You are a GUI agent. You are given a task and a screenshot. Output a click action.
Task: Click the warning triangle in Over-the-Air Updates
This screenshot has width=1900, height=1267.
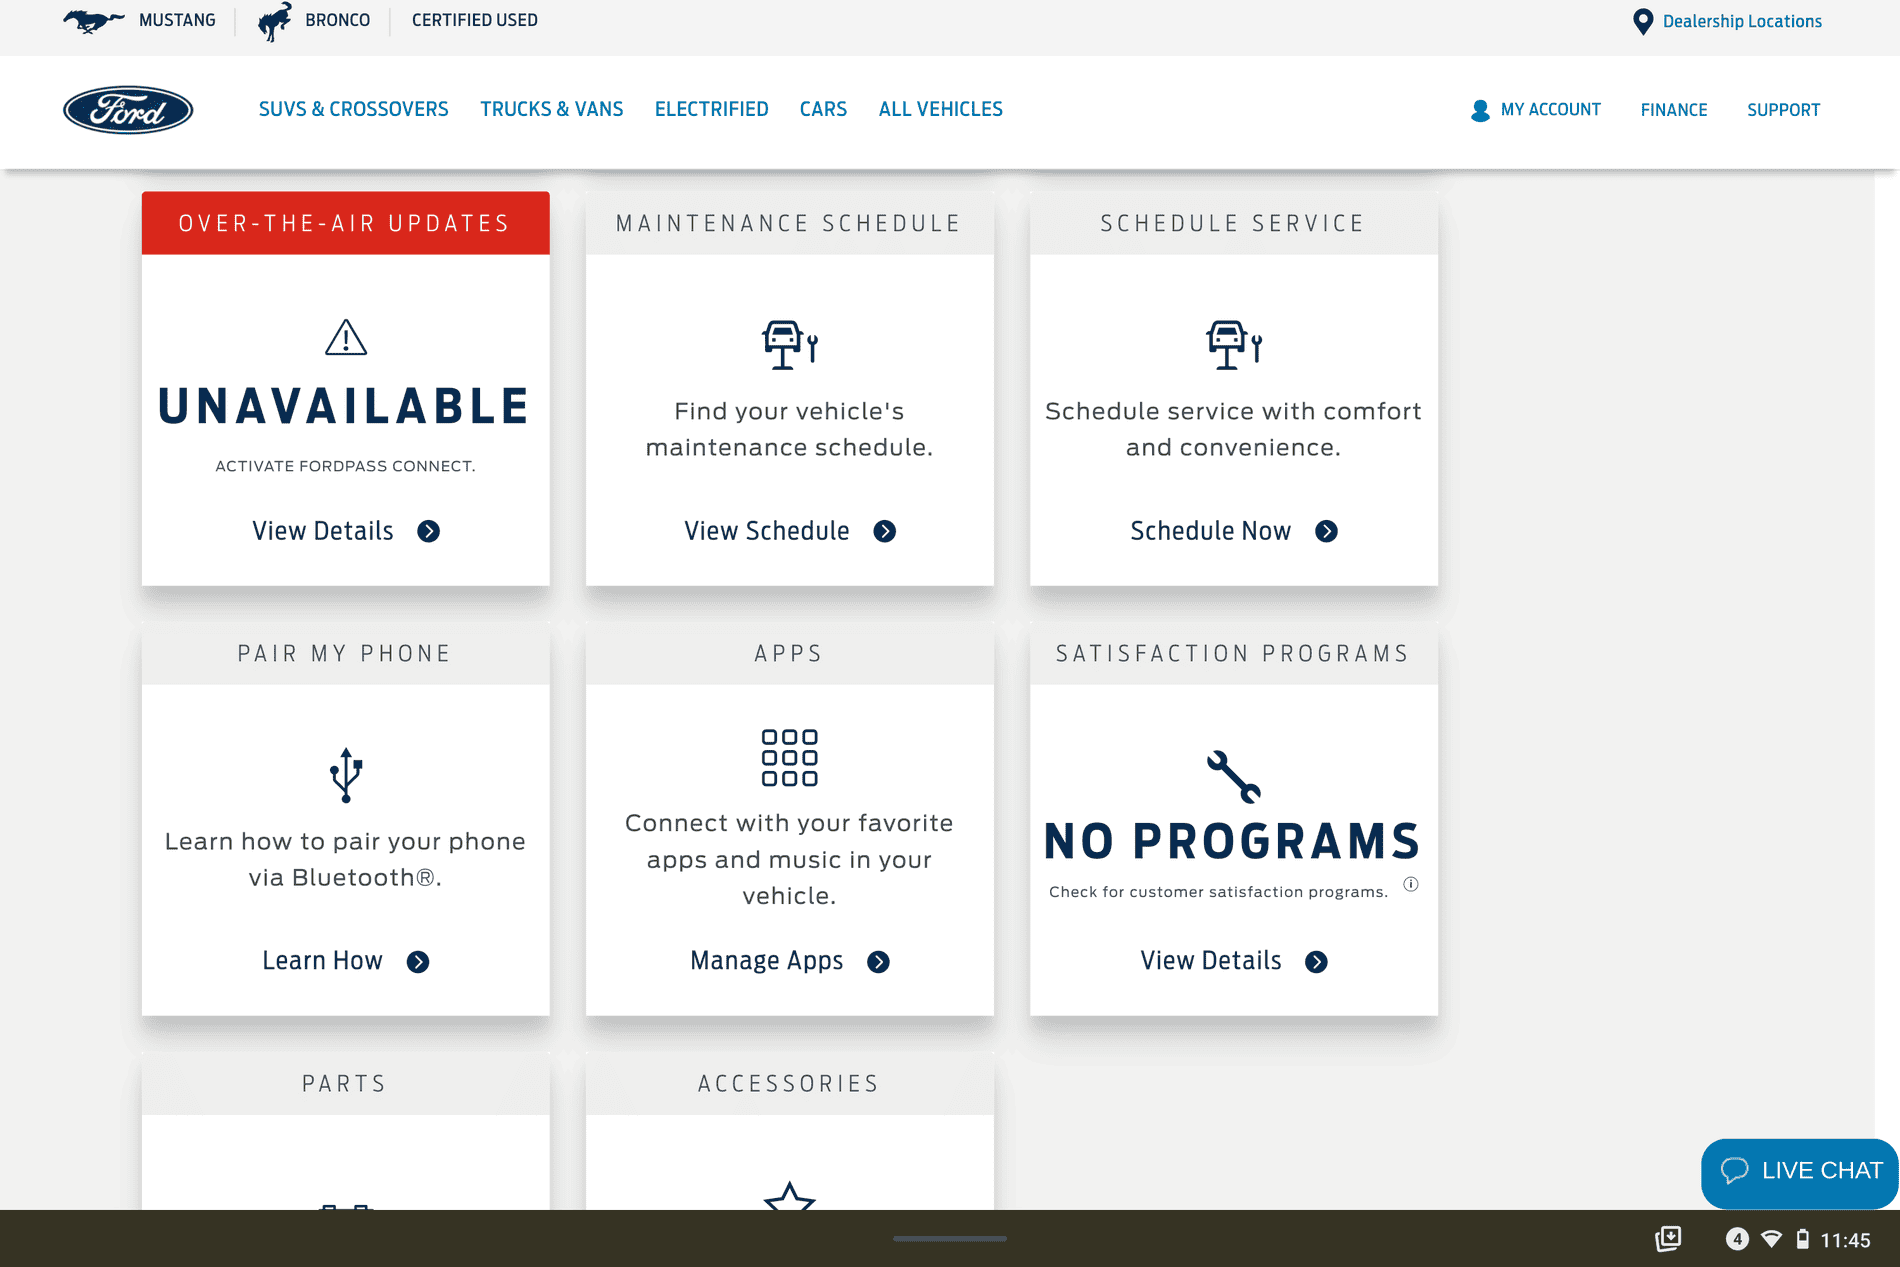[x=346, y=338]
